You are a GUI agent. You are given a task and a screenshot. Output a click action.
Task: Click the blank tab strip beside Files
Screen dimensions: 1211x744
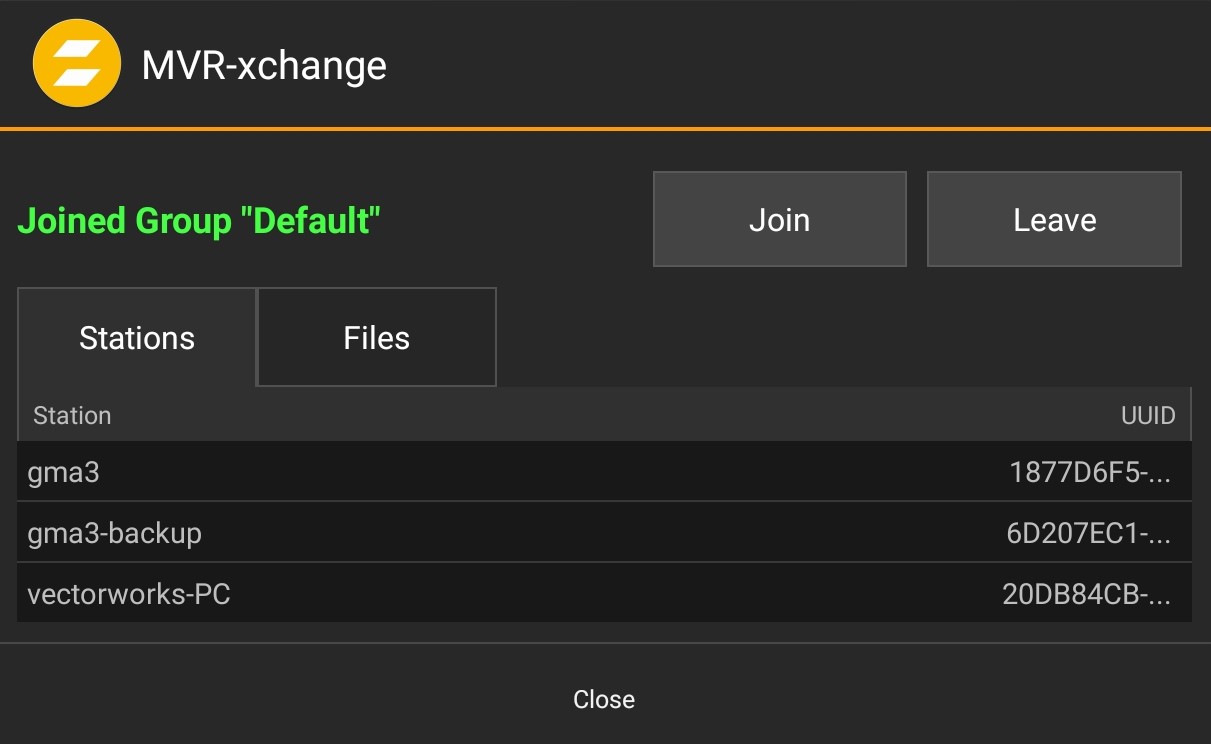point(840,338)
